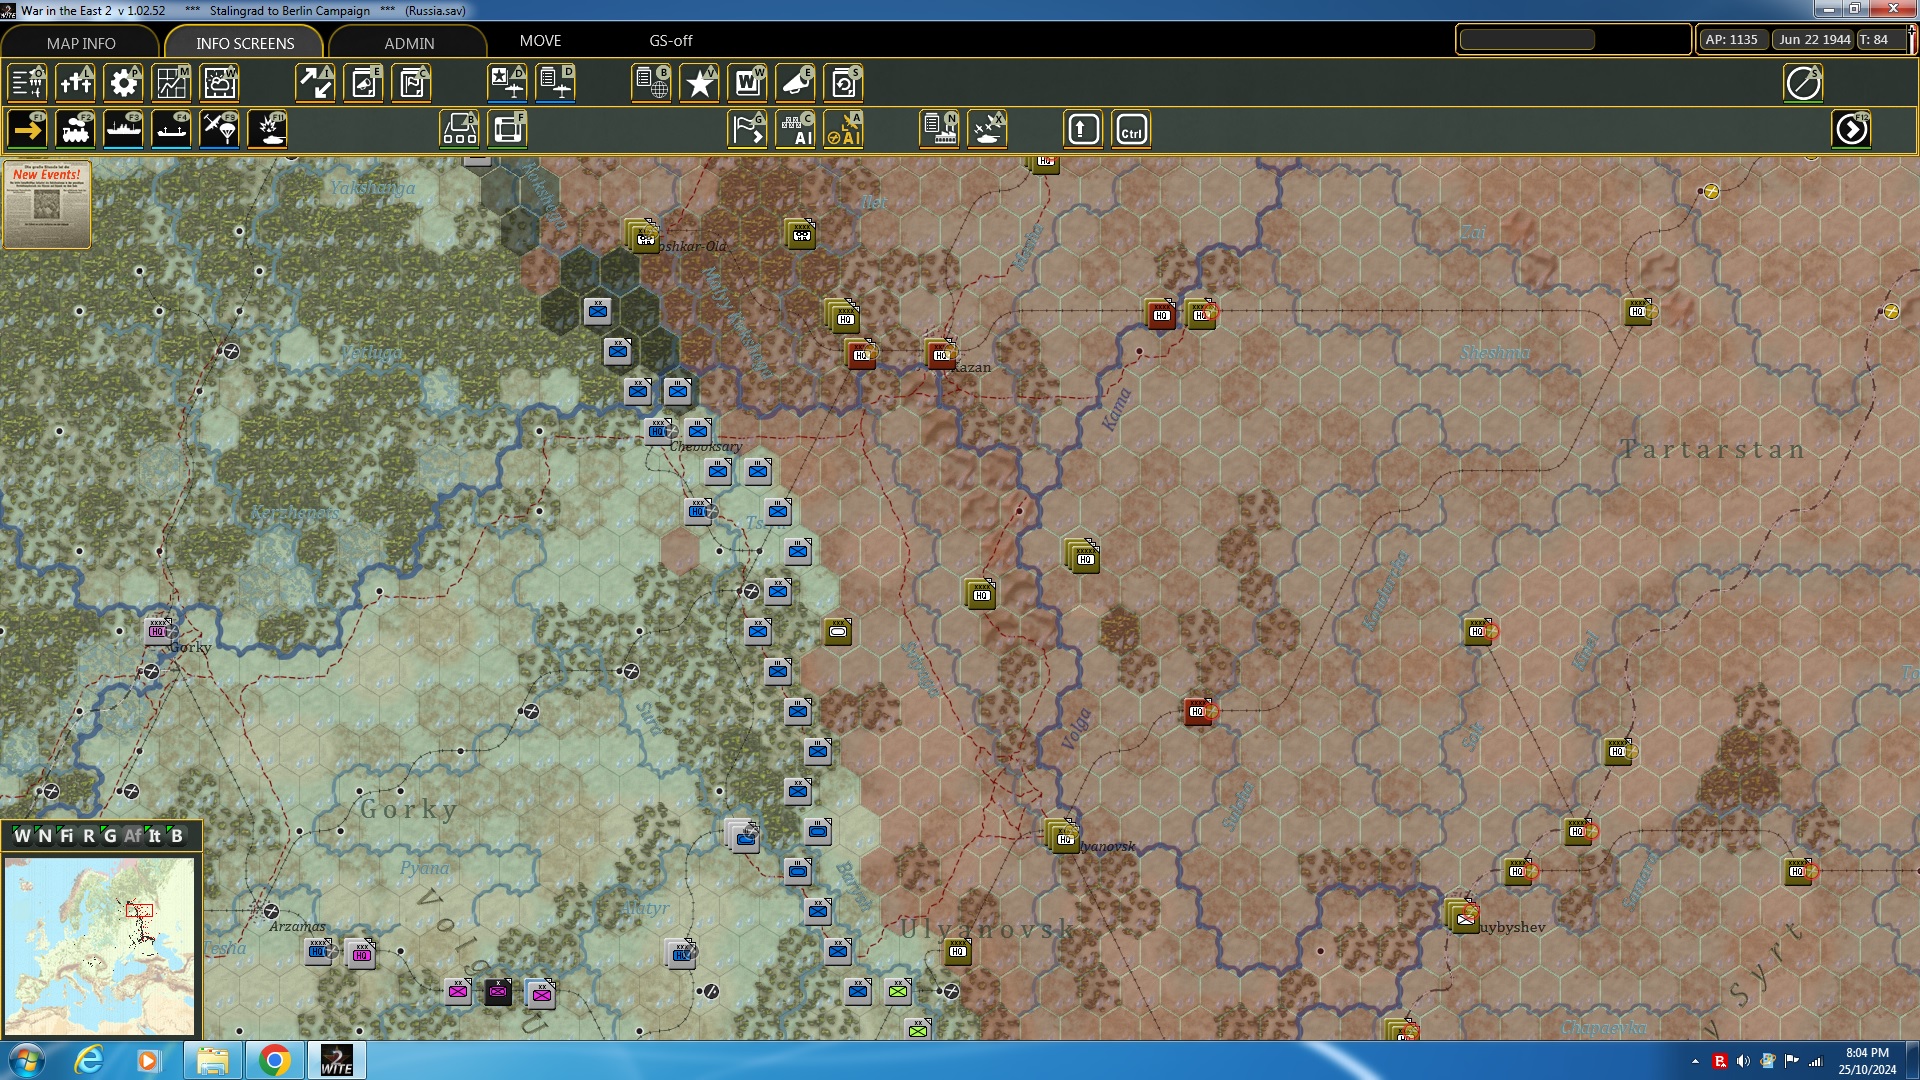1920x1080 pixels.
Task: Open the Victory star icon
Action: tap(700, 83)
